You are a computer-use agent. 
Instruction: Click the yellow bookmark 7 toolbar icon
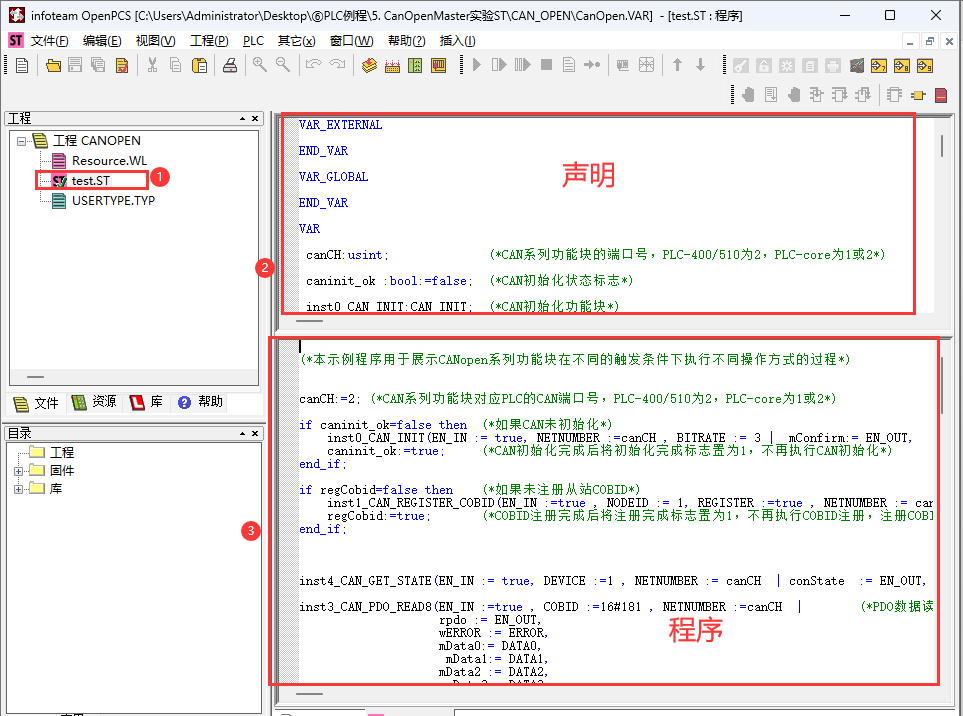(878, 66)
